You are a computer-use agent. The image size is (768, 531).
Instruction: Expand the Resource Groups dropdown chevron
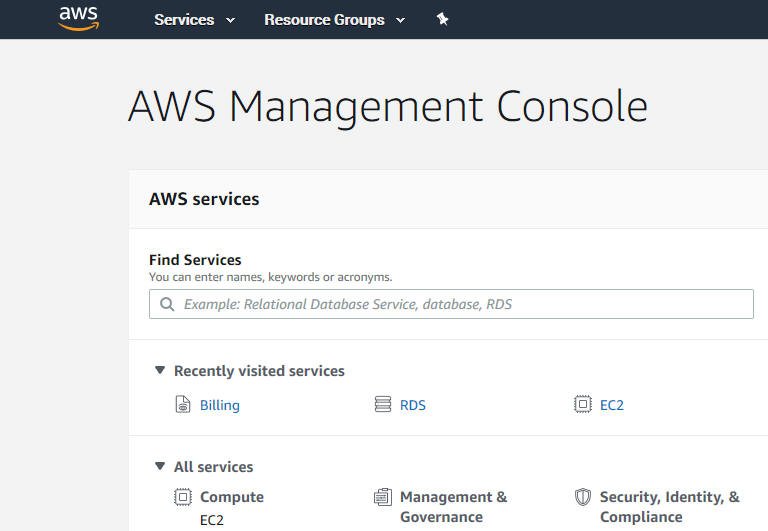pos(400,20)
